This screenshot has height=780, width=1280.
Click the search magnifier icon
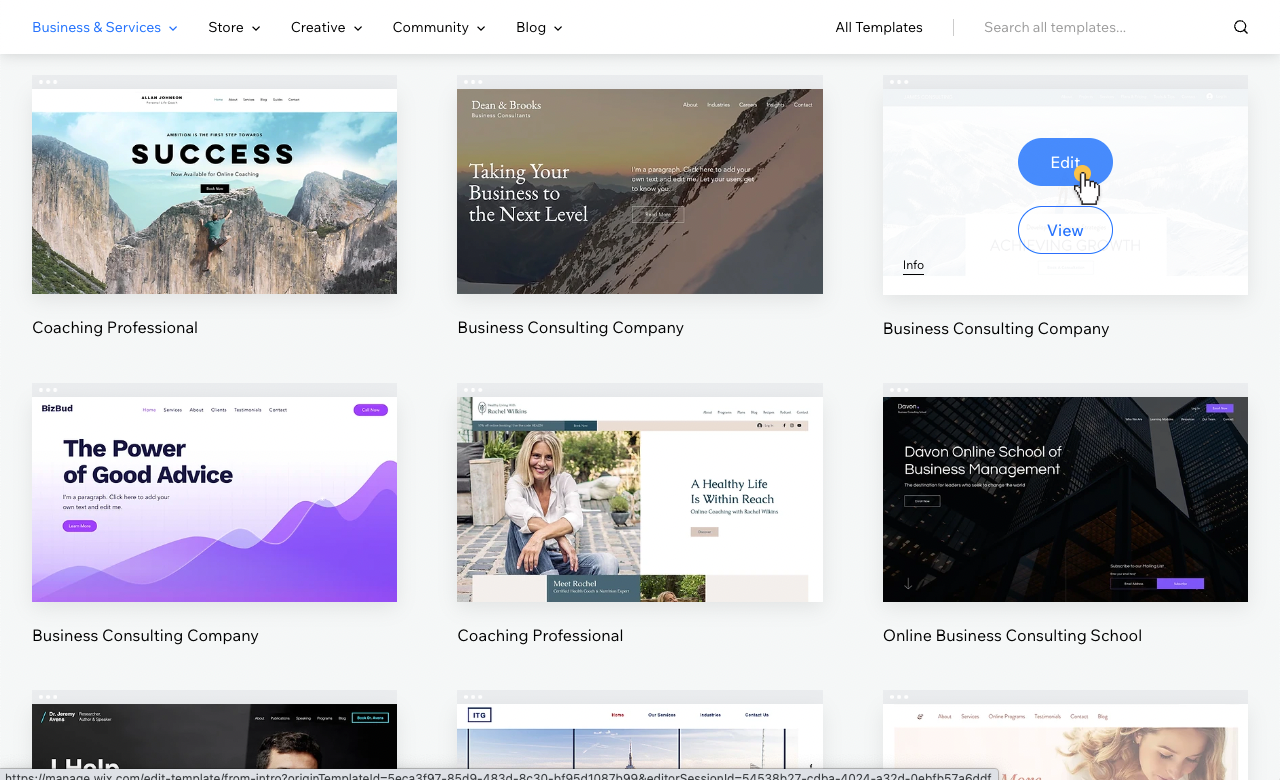coord(1241,27)
